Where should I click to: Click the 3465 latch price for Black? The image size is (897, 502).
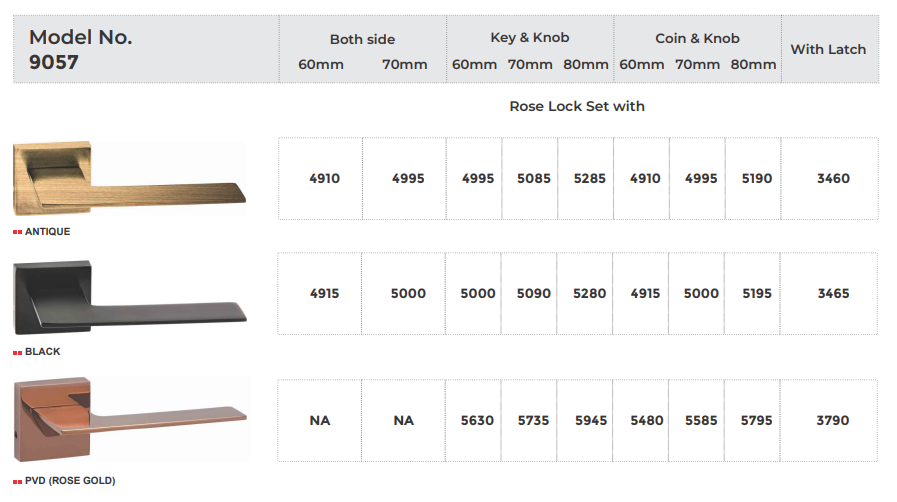(833, 294)
